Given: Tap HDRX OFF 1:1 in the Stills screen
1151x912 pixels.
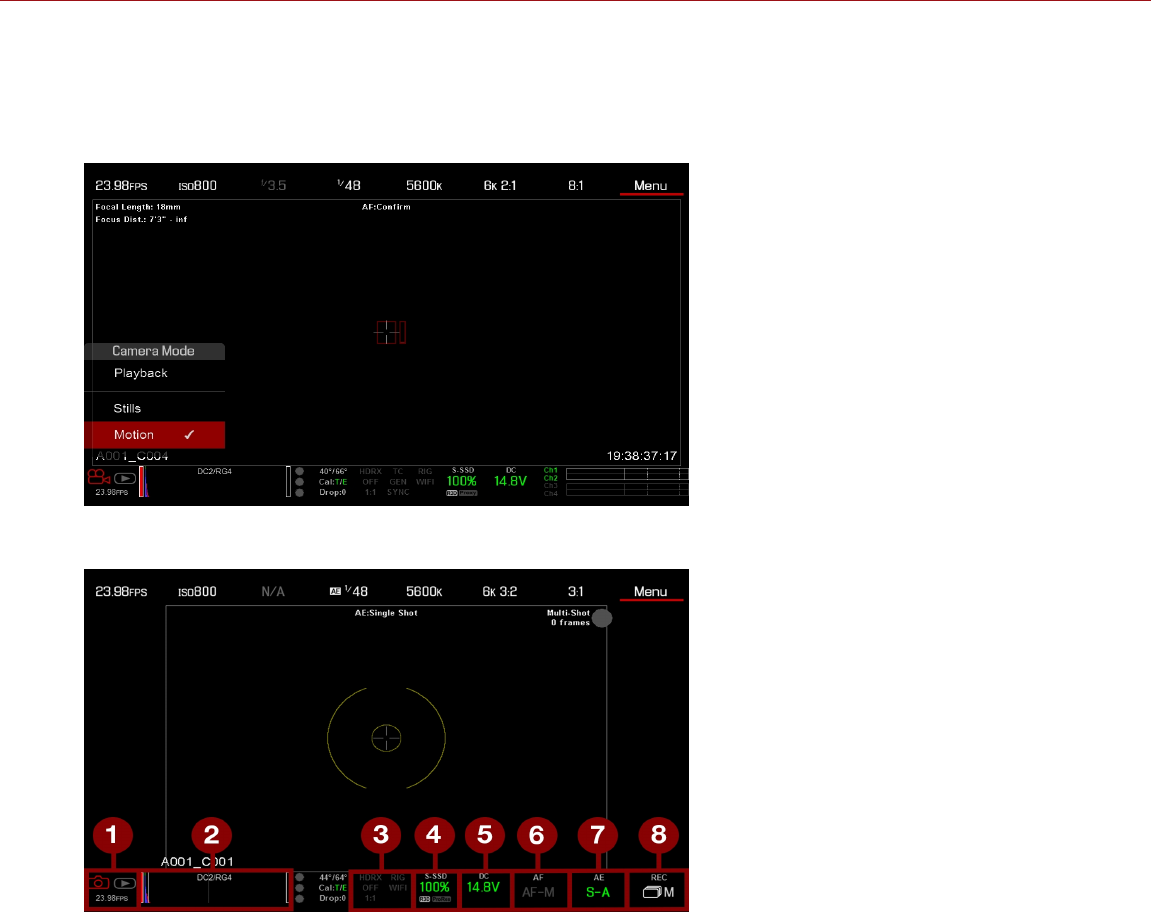Looking at the screenshot, I should point(371,888).
